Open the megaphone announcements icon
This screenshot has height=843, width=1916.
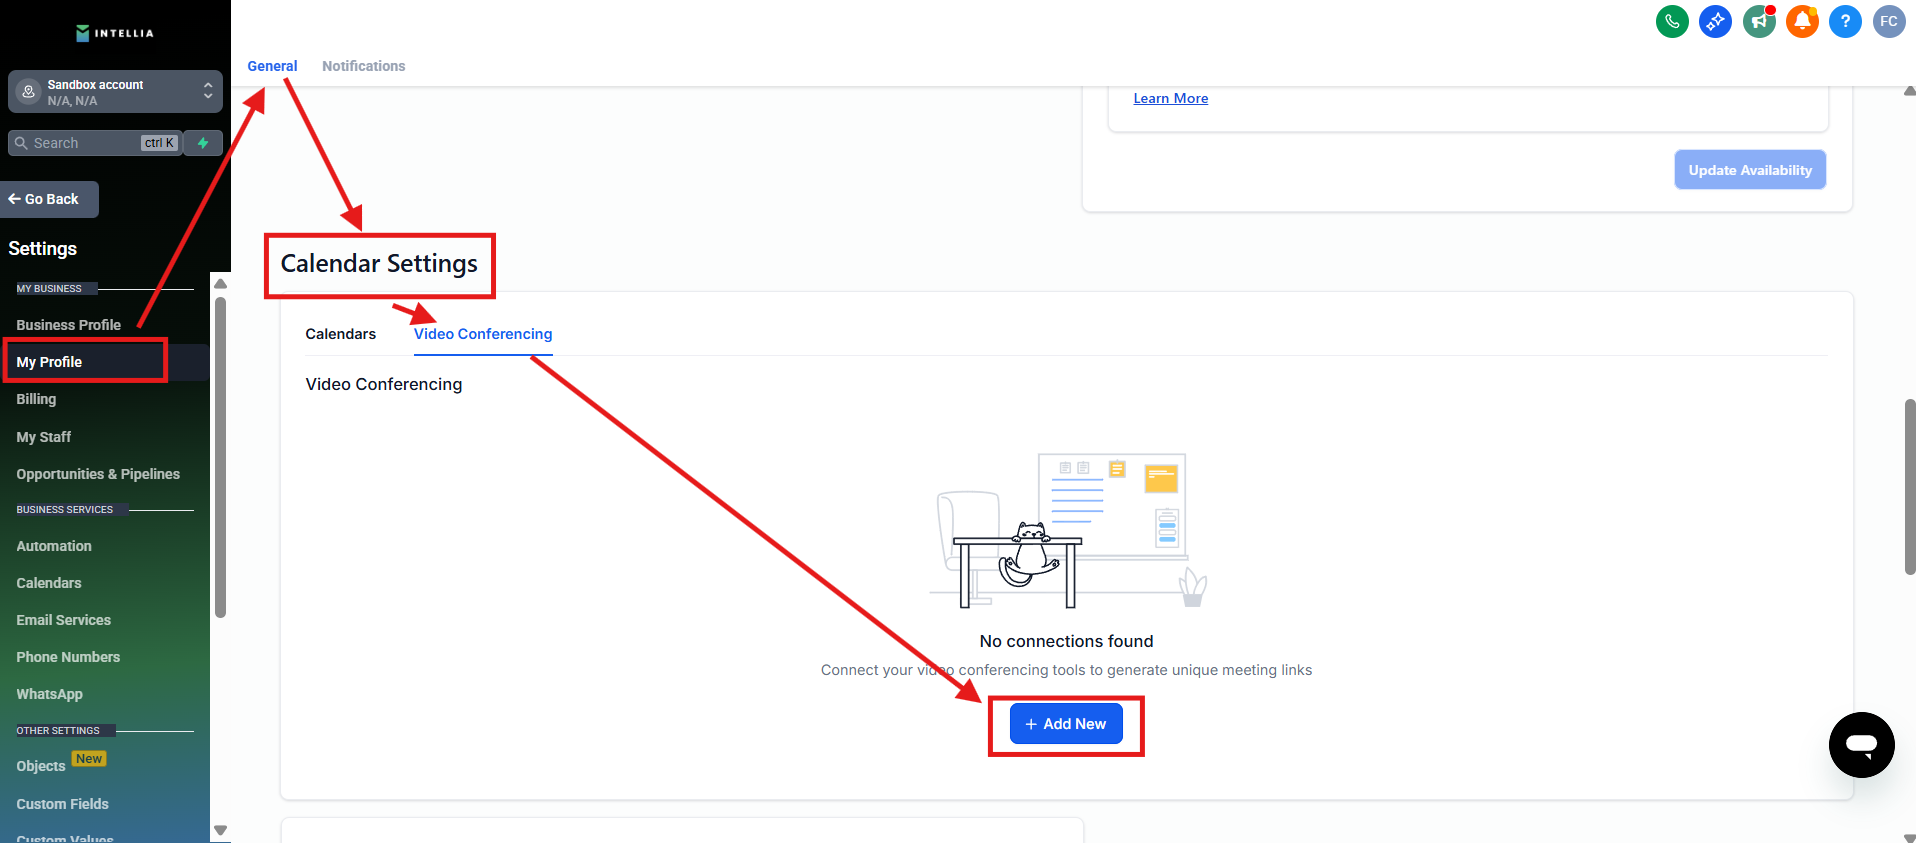coord(1758,21)
